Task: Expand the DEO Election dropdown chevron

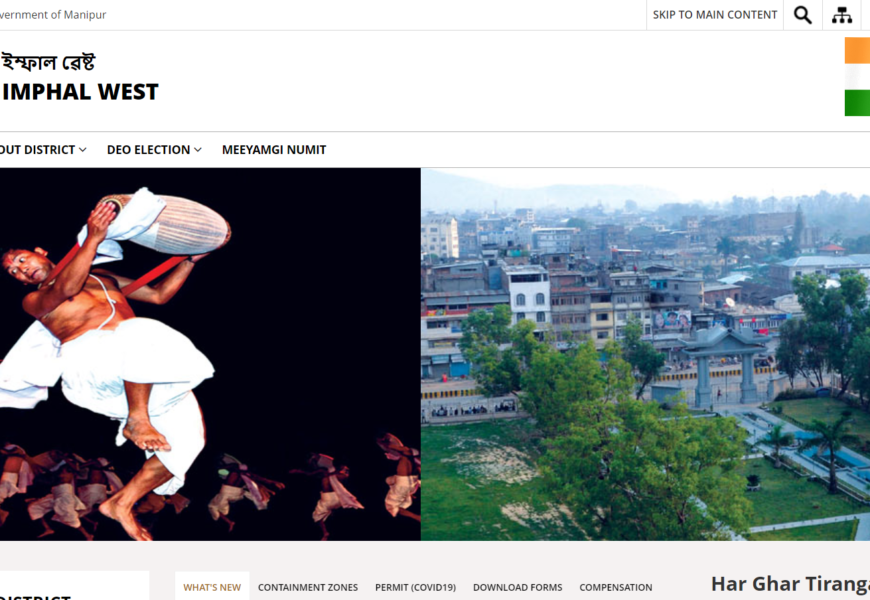Action: point(198,150)
